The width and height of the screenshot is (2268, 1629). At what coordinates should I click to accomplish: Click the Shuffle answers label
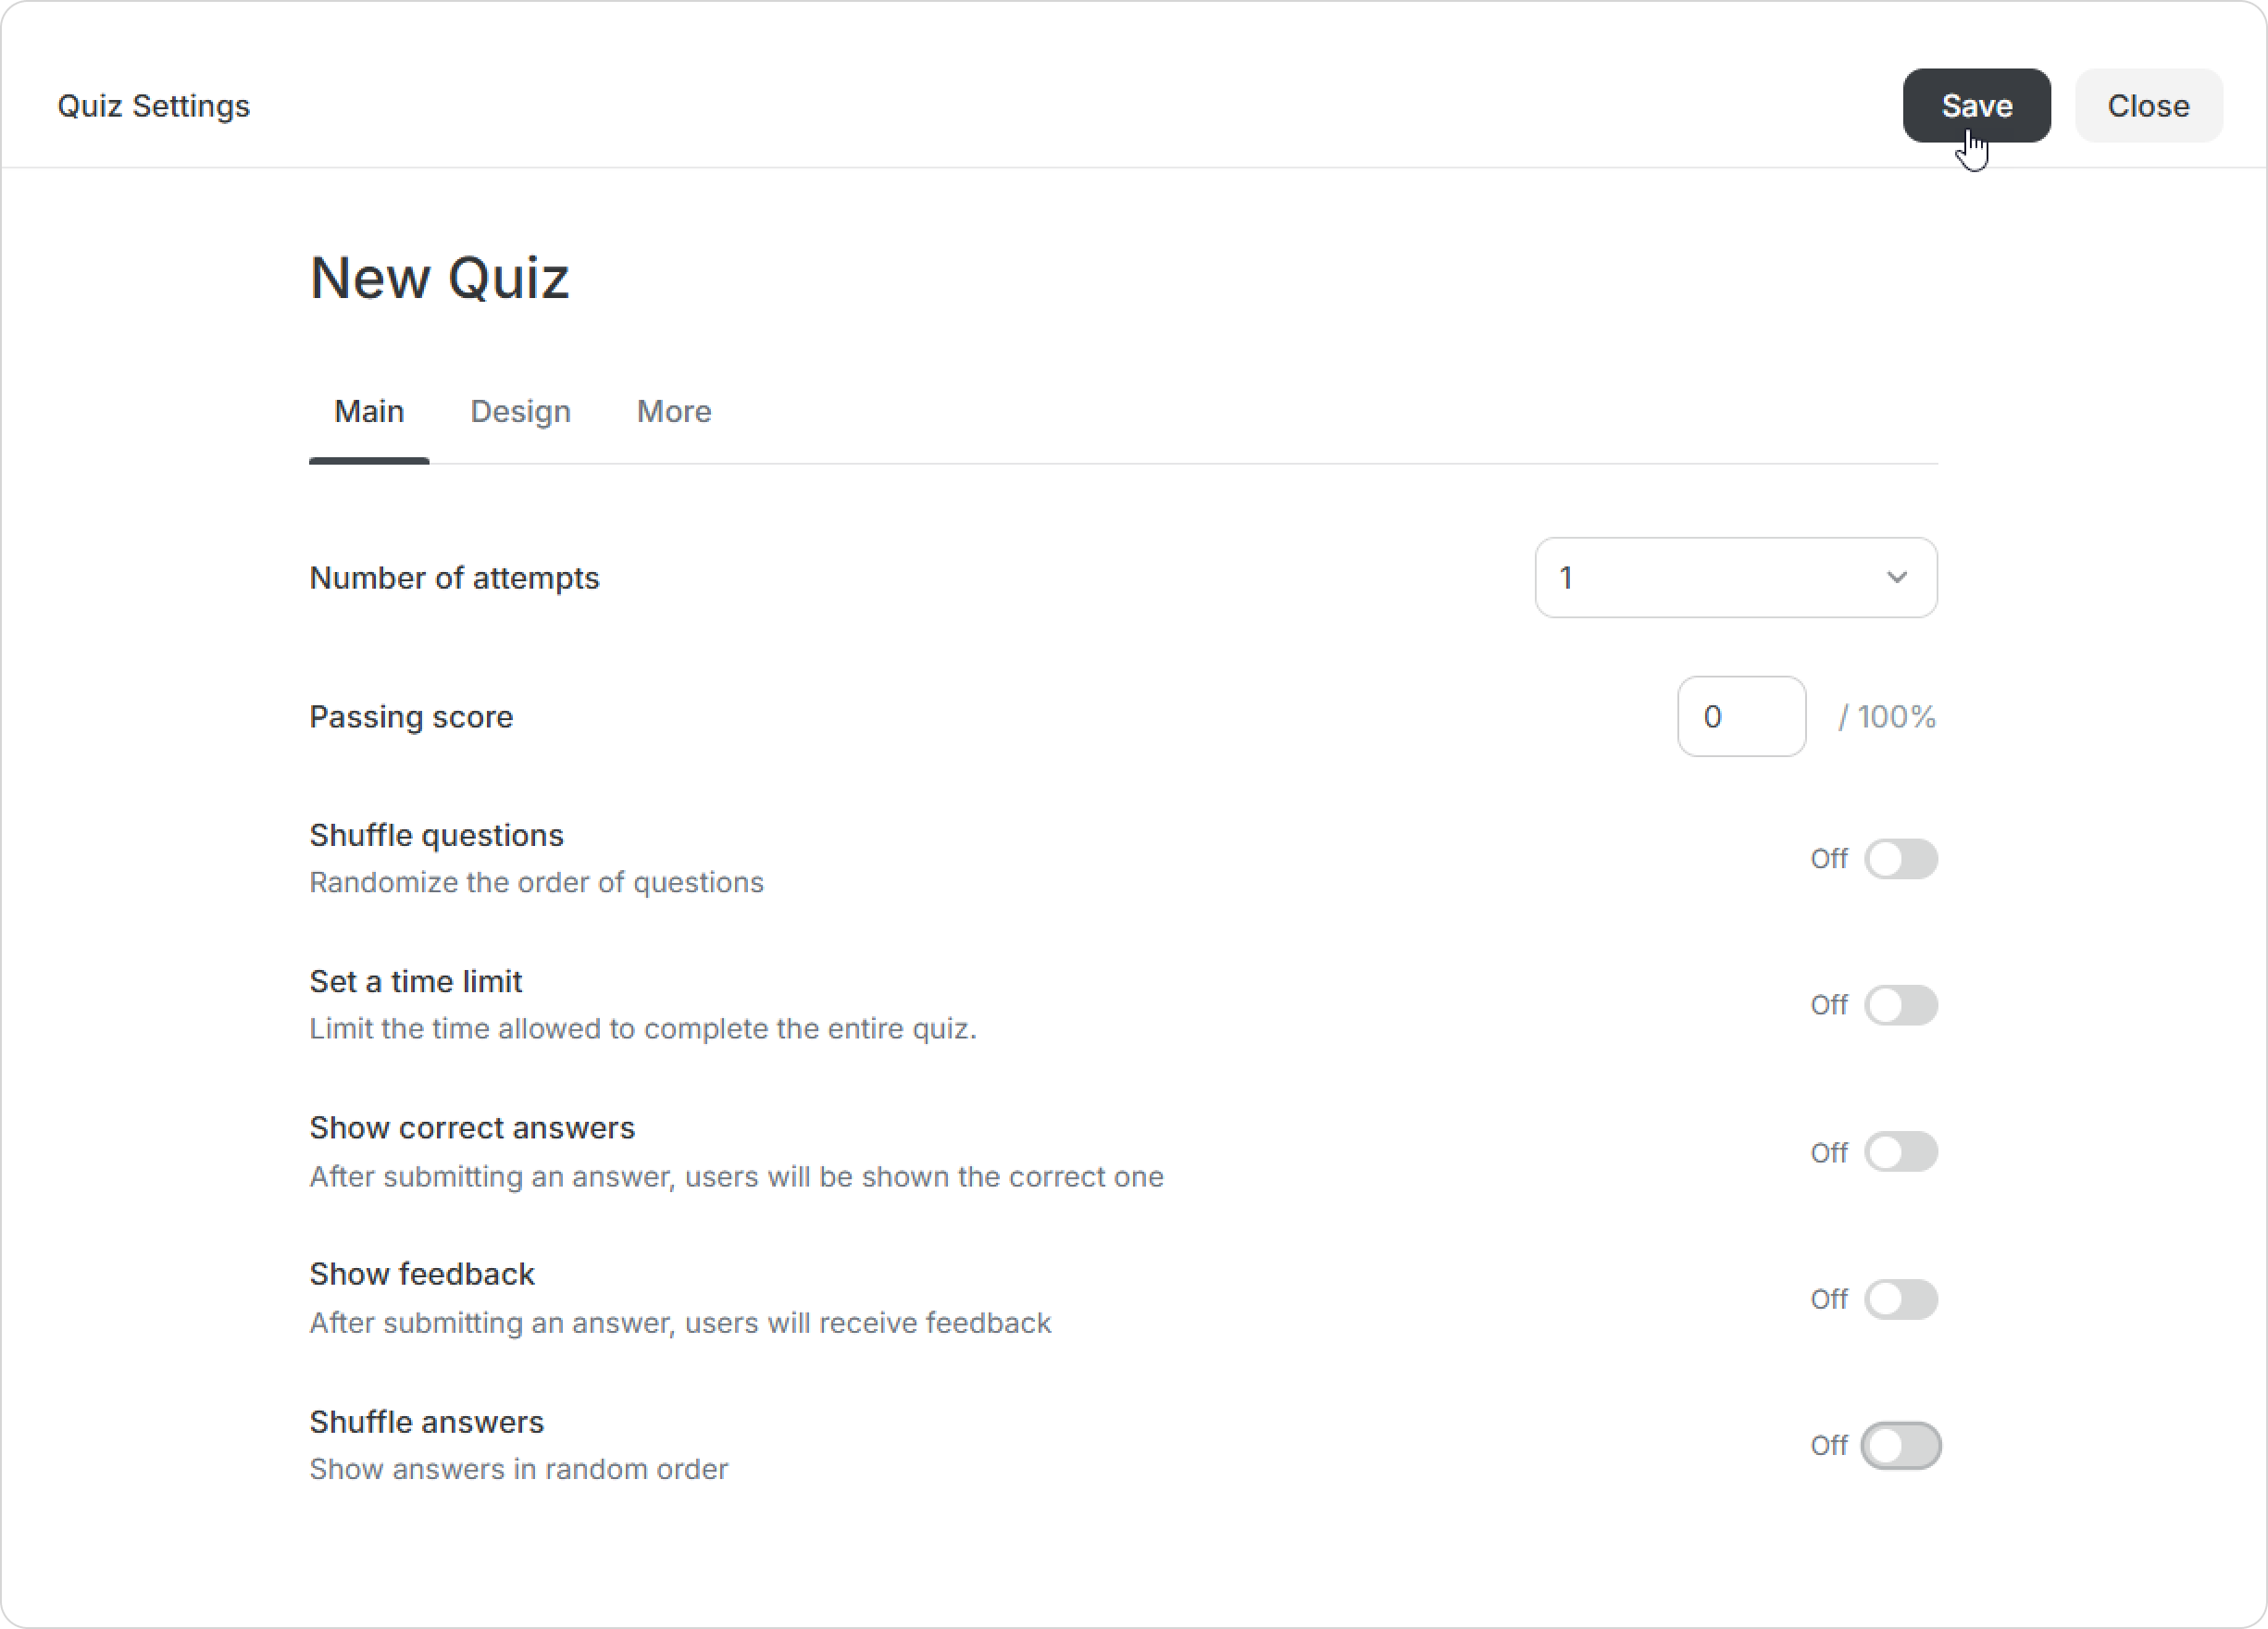tap(426, 1422)
